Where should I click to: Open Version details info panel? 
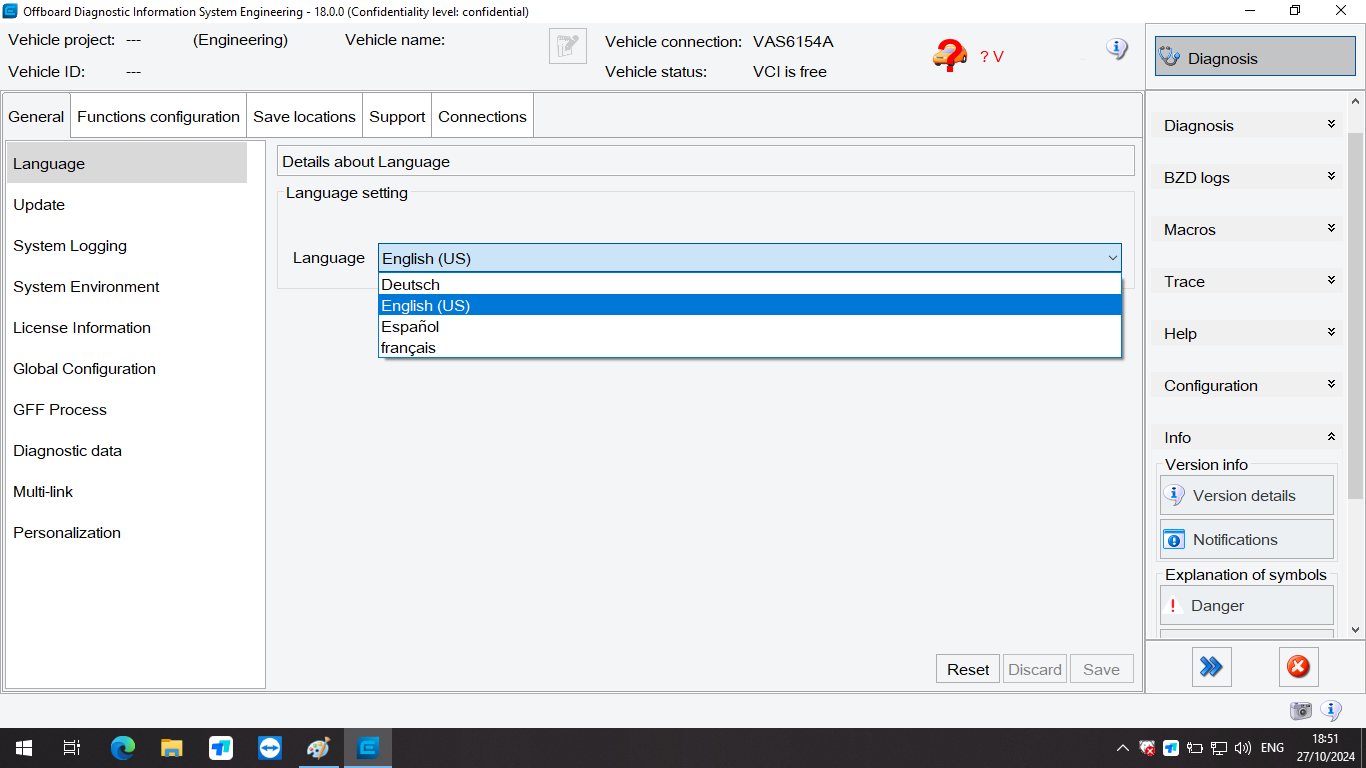tap(1246, 495)
